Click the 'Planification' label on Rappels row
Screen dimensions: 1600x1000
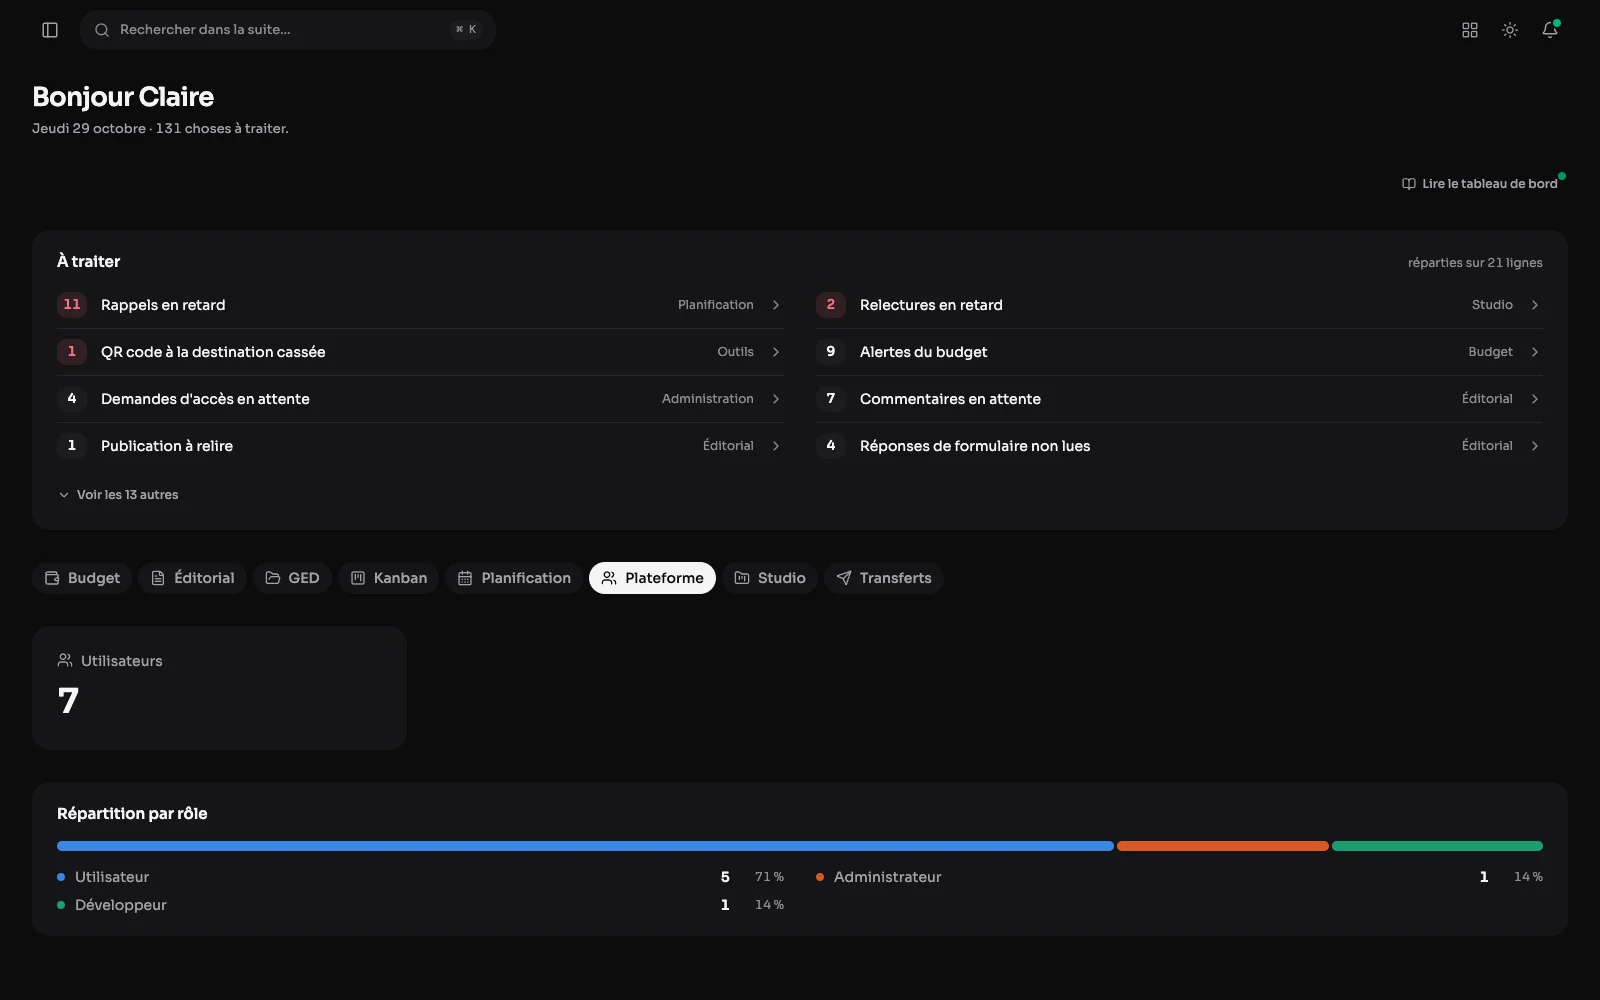tap(716, 305)
